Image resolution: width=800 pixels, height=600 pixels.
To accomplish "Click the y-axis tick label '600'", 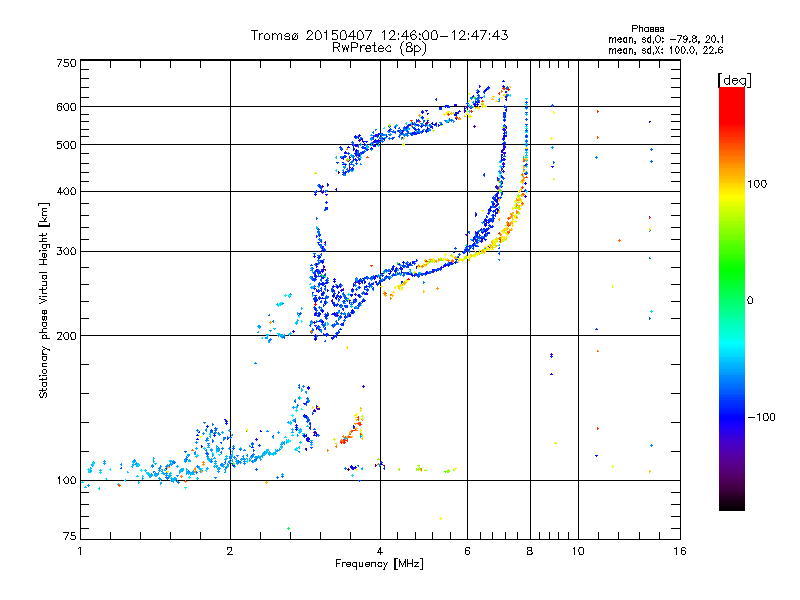I will [x=66, y=107].
